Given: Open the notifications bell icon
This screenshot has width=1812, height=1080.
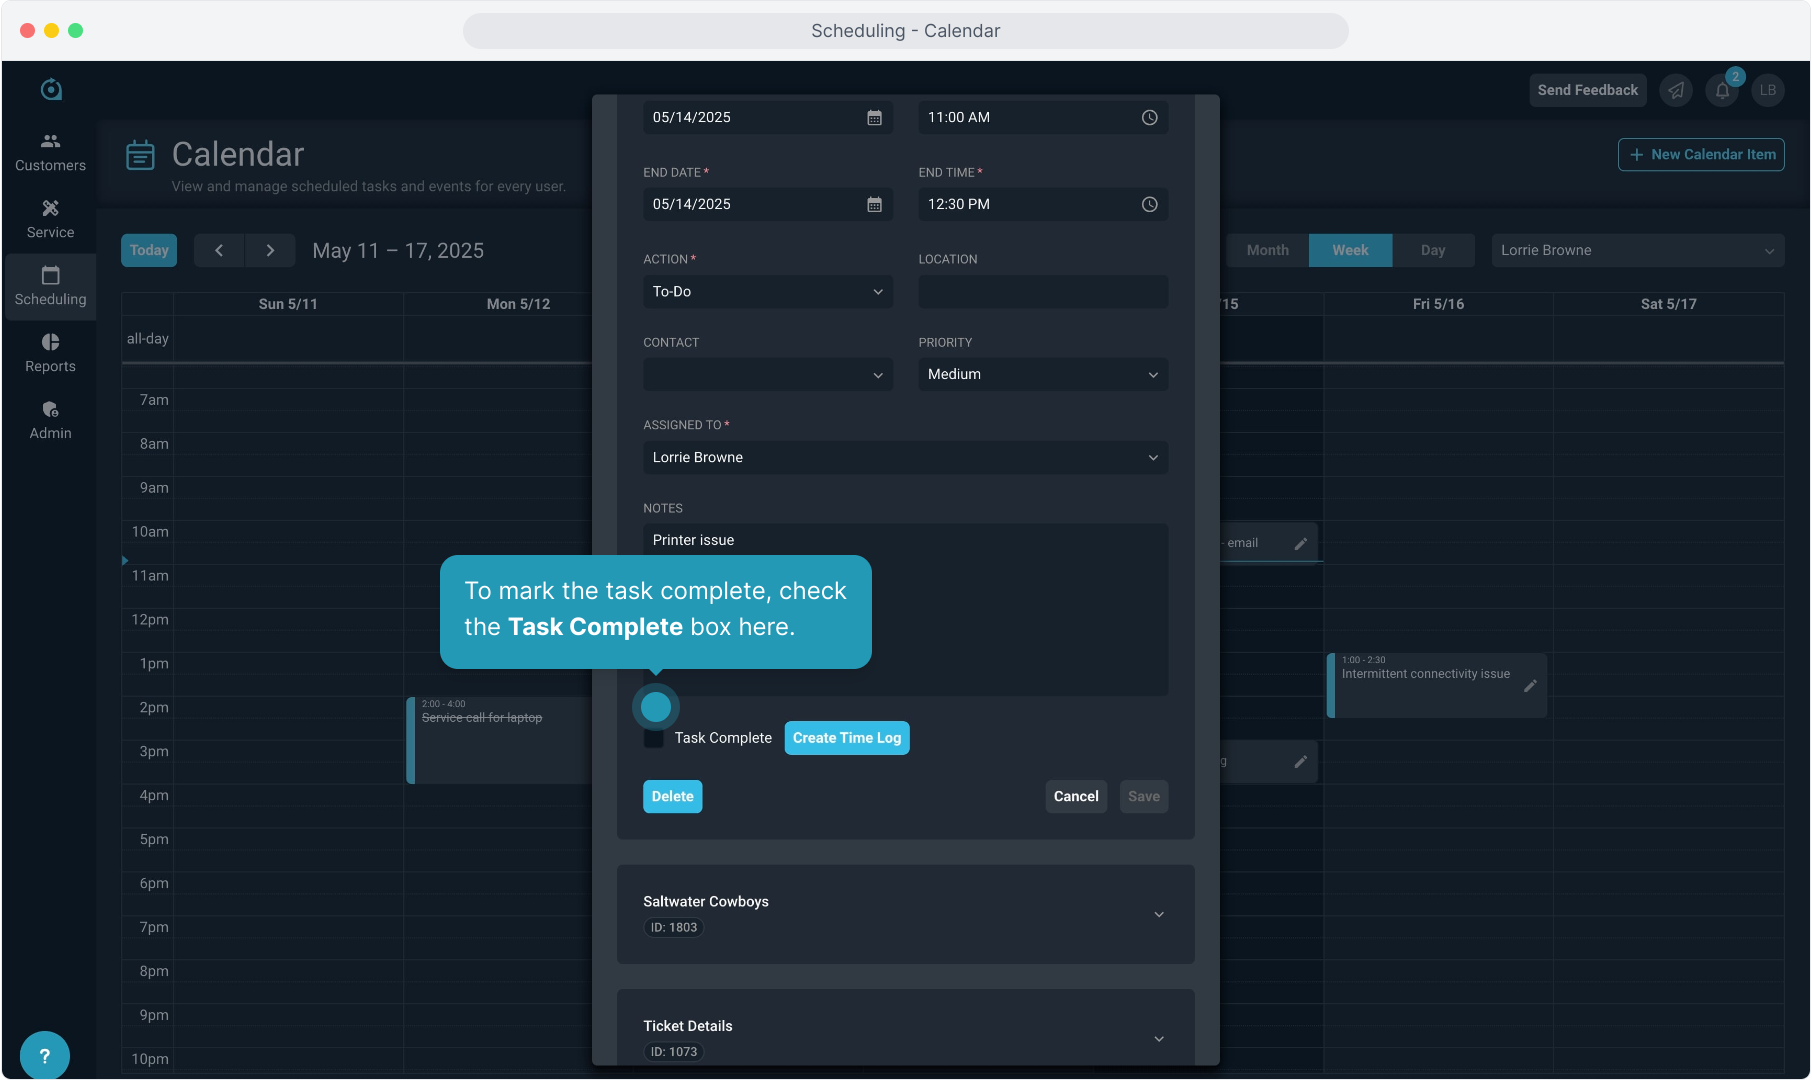Looking at the screenshot, I should (x=1722, y=90).
